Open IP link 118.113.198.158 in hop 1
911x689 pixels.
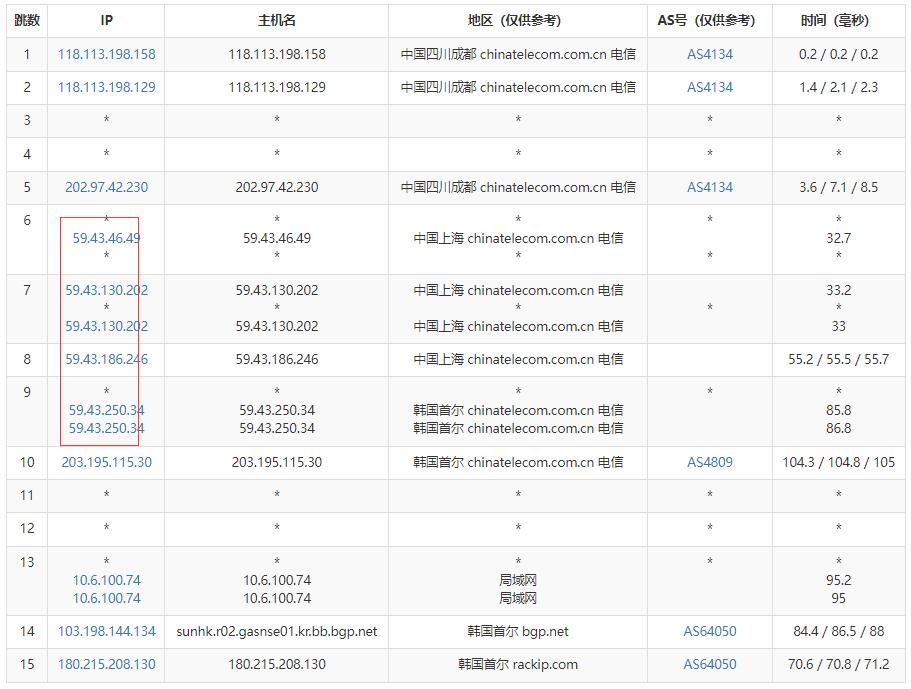point(106,54)
